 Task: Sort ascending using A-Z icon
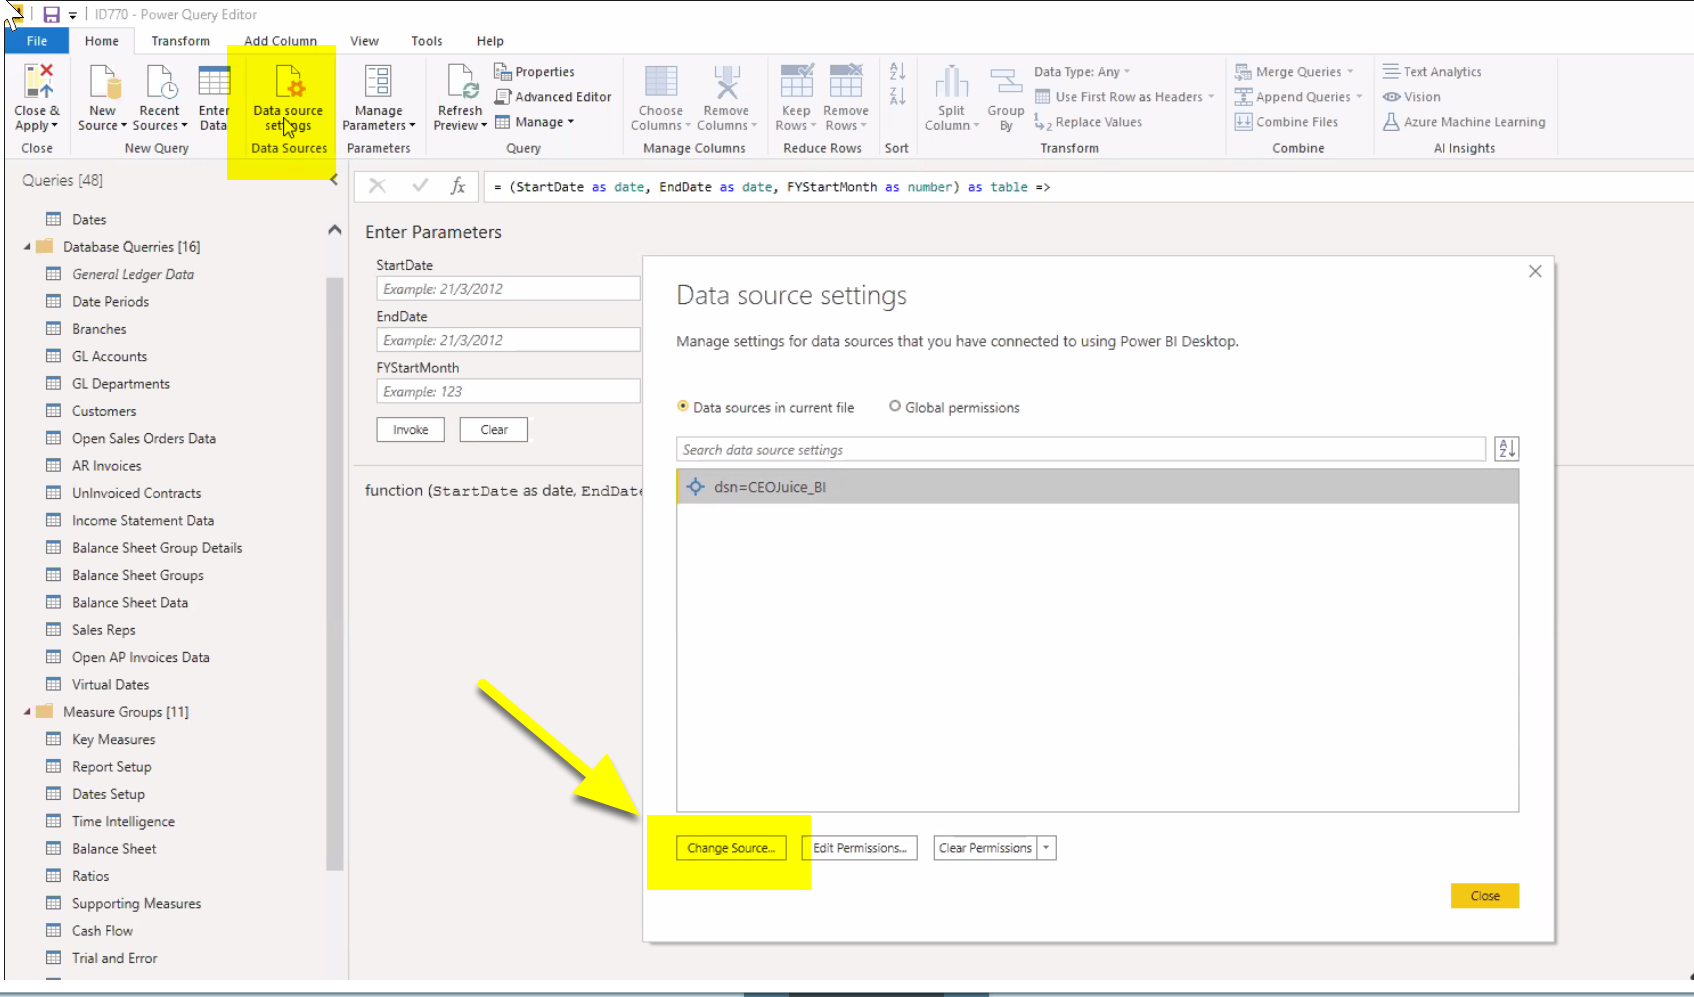pos(897,72)
